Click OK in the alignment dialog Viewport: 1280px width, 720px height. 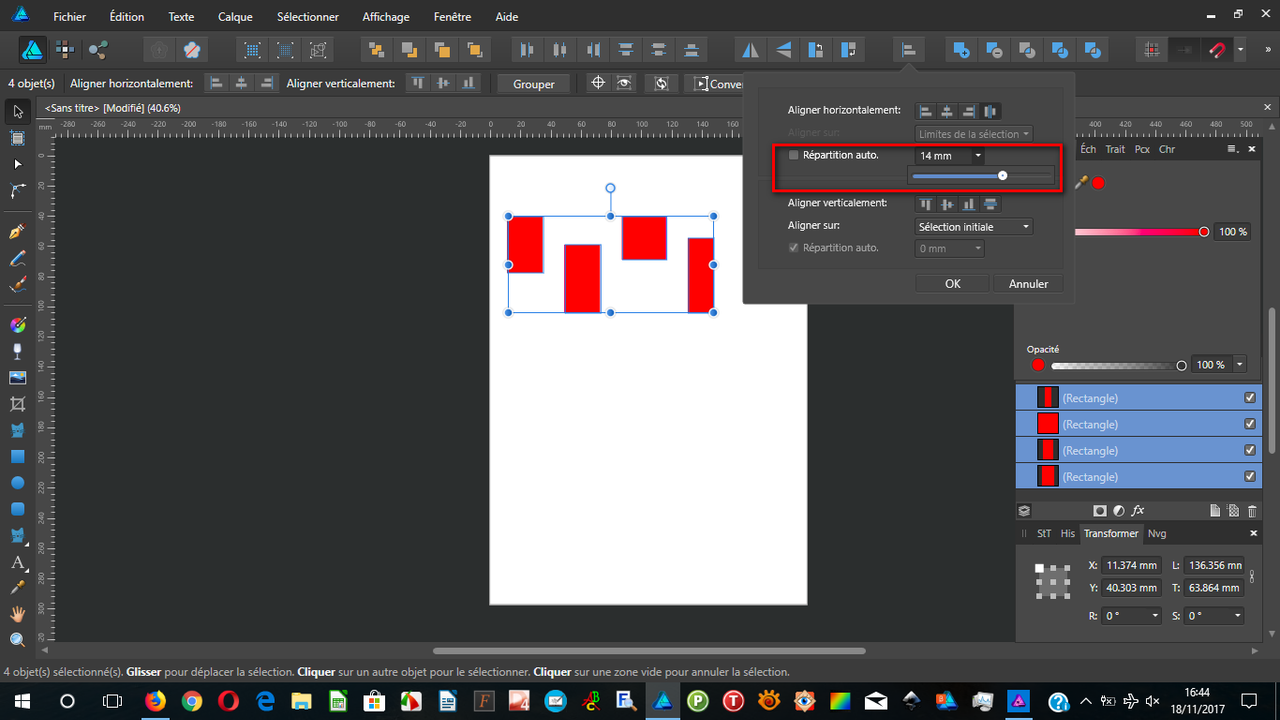(953, 284)
